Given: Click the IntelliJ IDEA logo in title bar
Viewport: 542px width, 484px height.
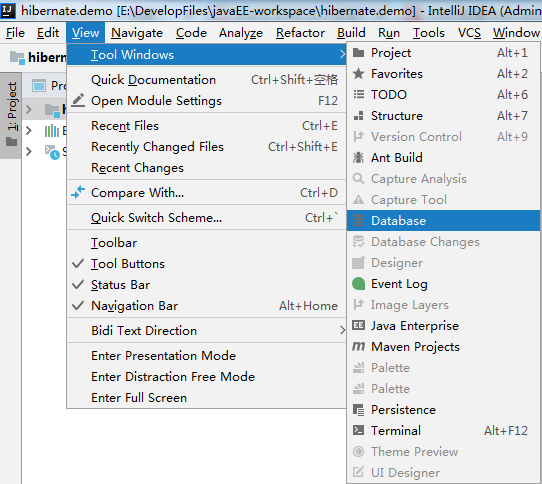Looking at the screenshot, I should pos(8,10).
